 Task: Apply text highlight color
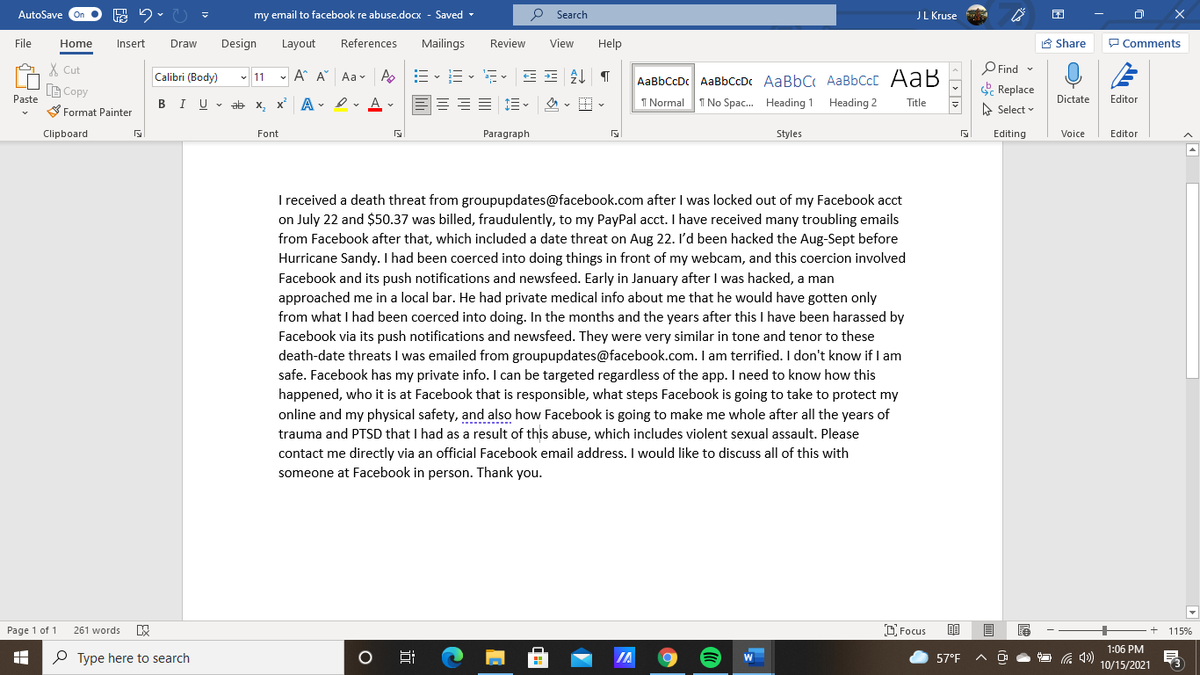(341, 102)
